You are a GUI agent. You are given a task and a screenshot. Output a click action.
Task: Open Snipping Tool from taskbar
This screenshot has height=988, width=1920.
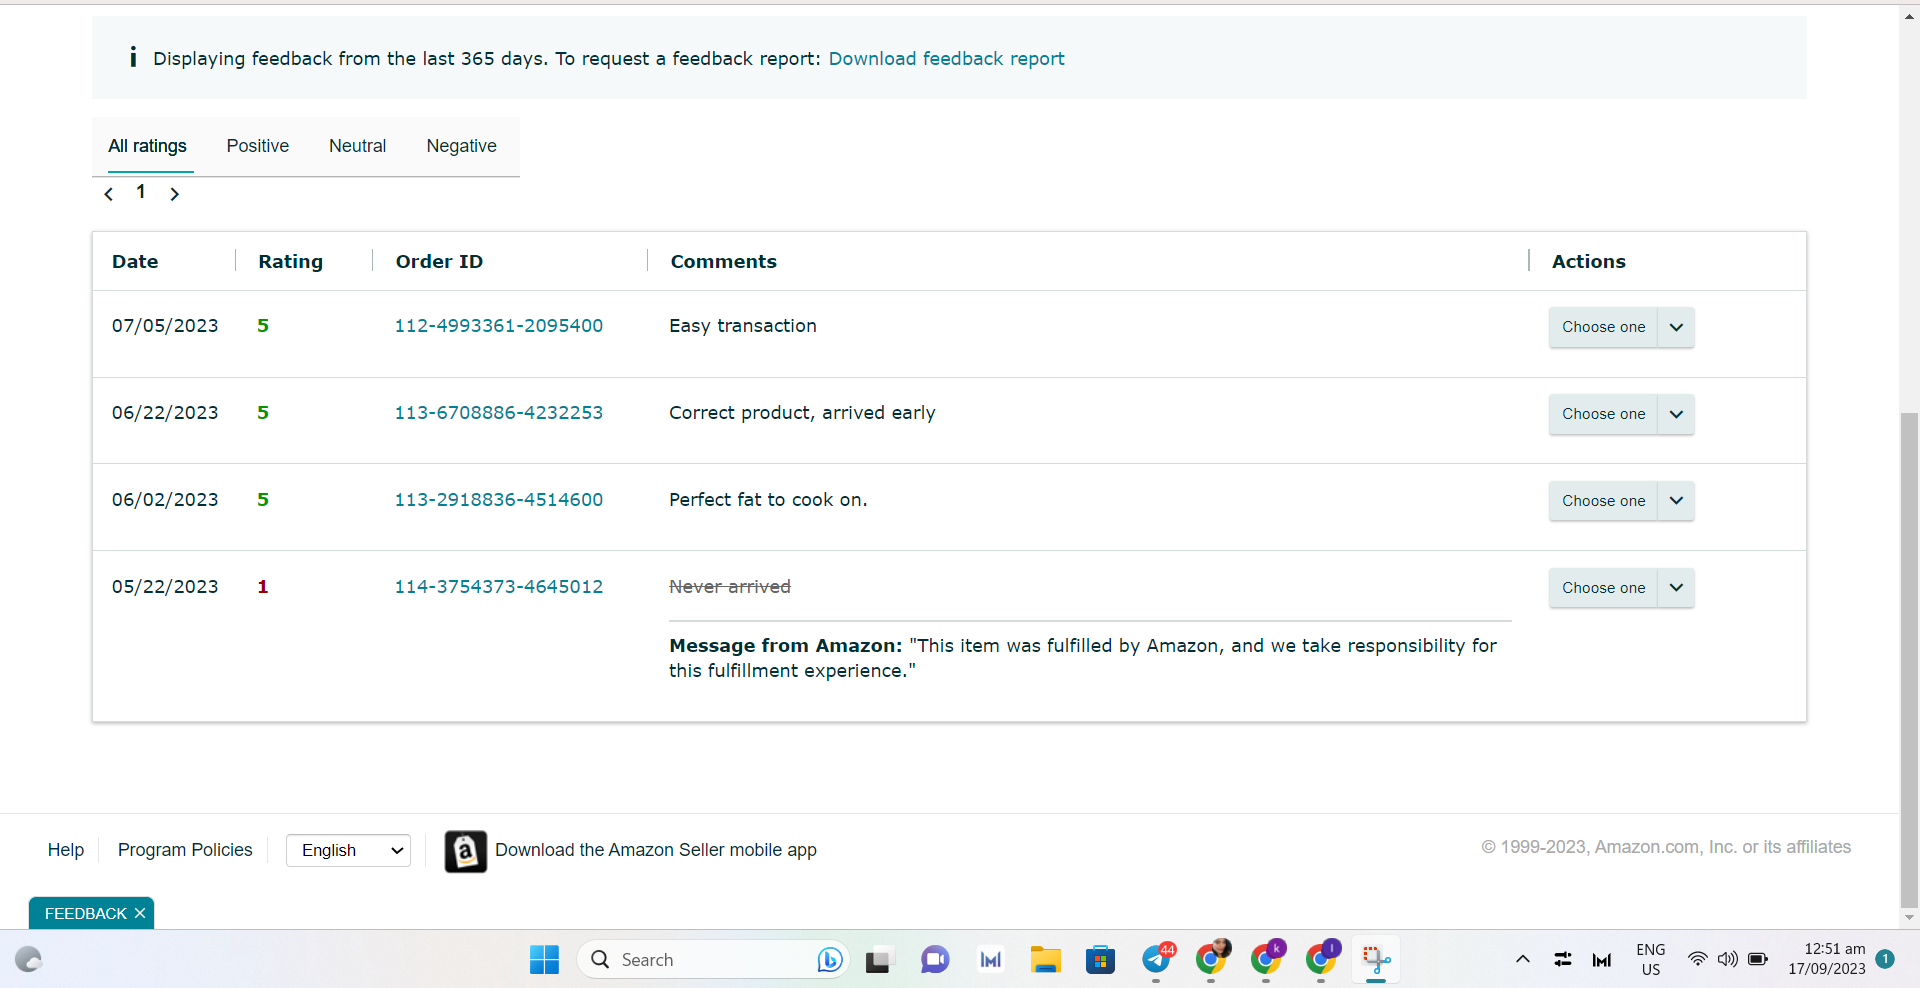point(1376,960)
